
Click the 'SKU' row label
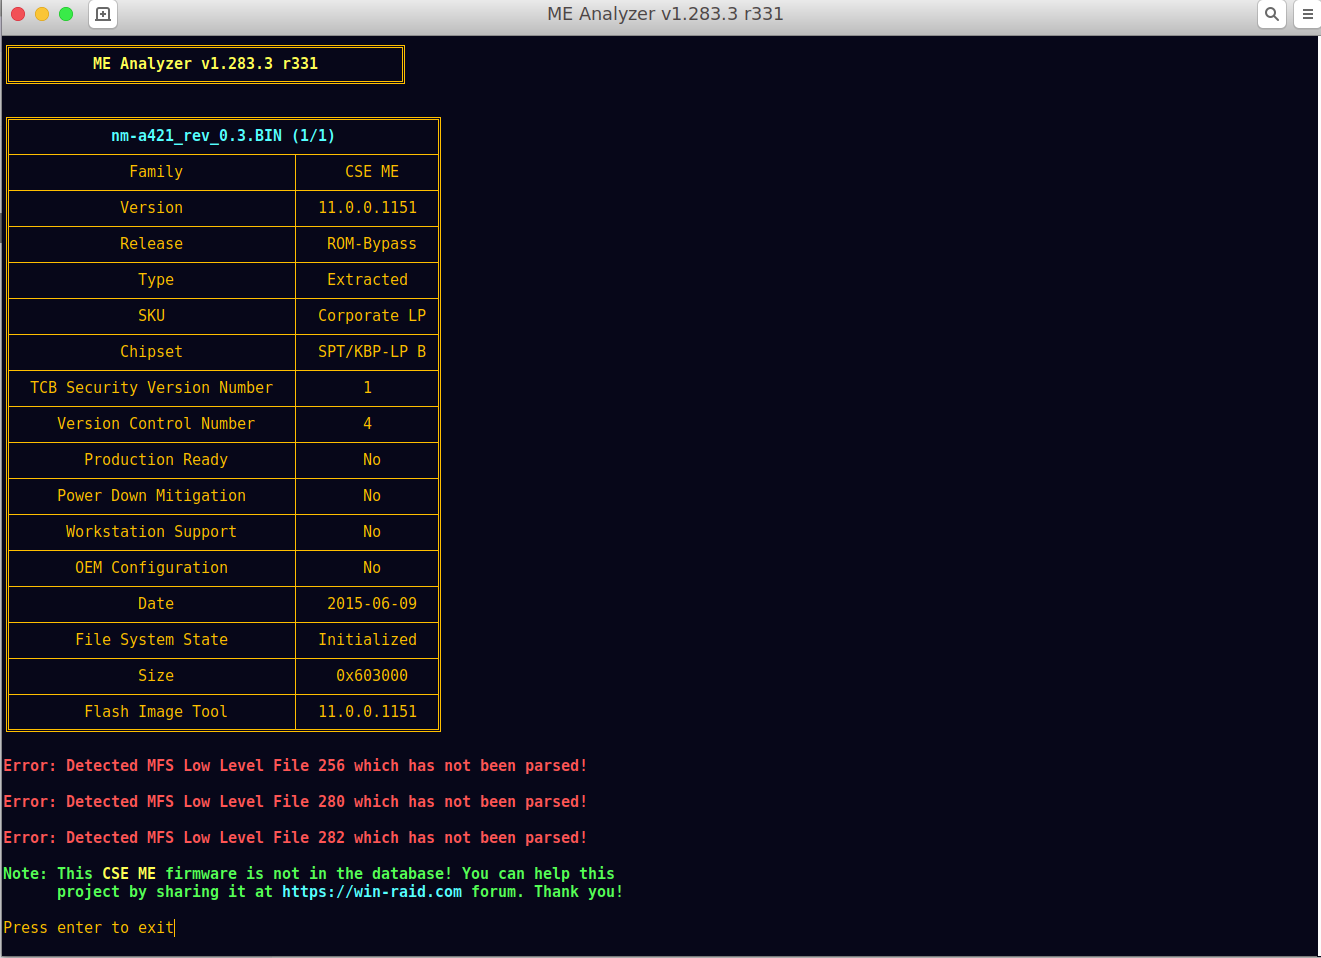pyautogui.click(x=151, y=316)
